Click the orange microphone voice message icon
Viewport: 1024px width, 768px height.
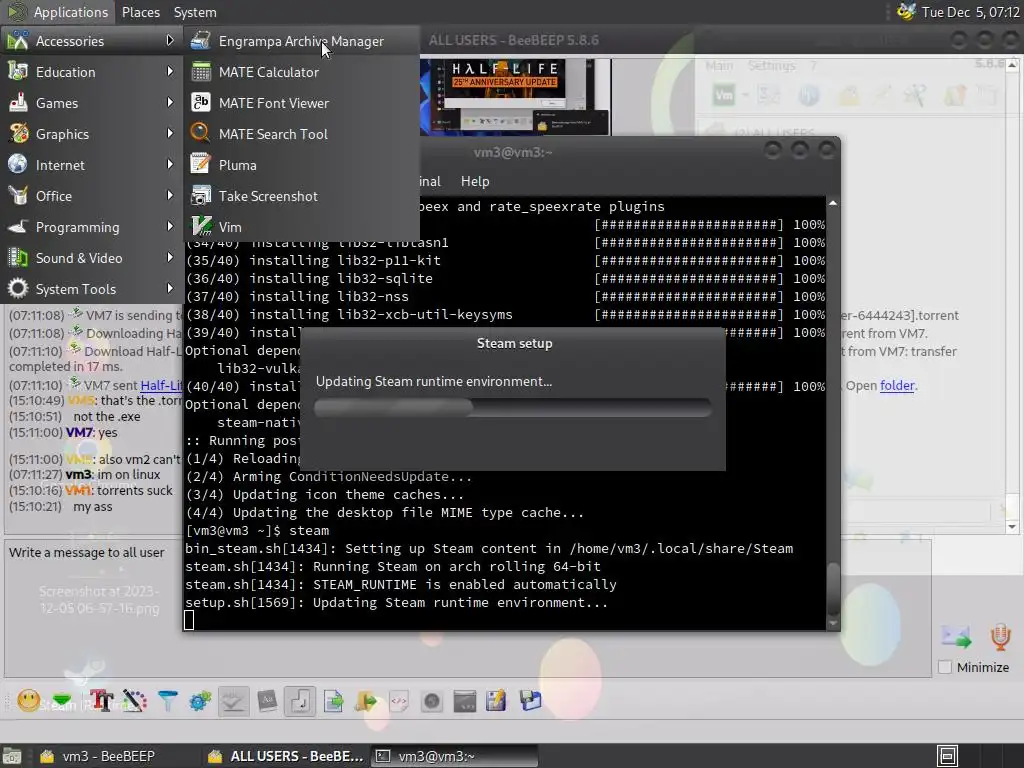click(x=1000, y=636)
